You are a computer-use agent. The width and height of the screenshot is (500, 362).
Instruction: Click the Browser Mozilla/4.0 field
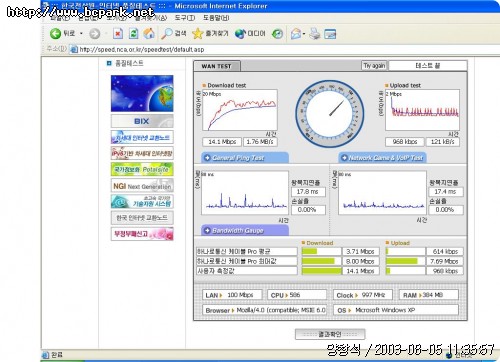coord(265,310)
